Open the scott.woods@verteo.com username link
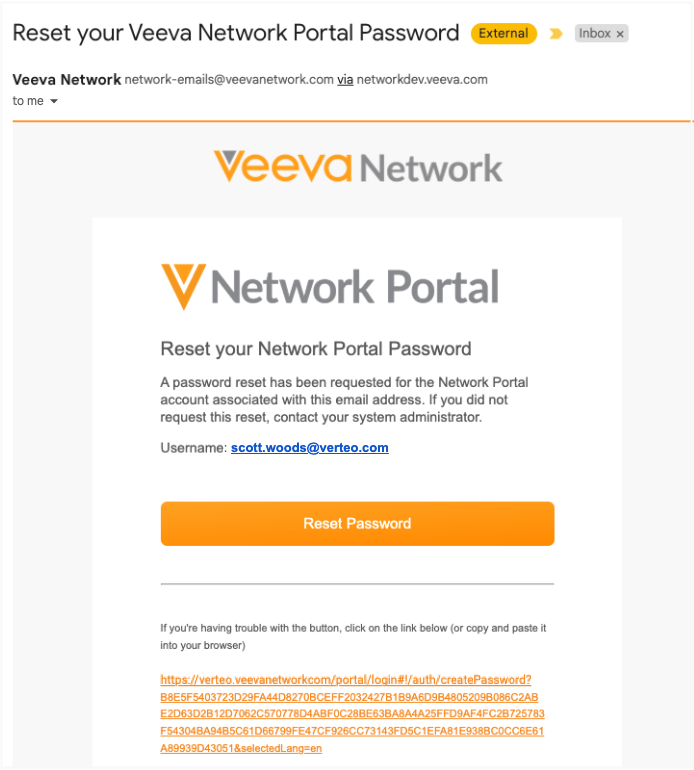694x770 pixels. point(309,448)
